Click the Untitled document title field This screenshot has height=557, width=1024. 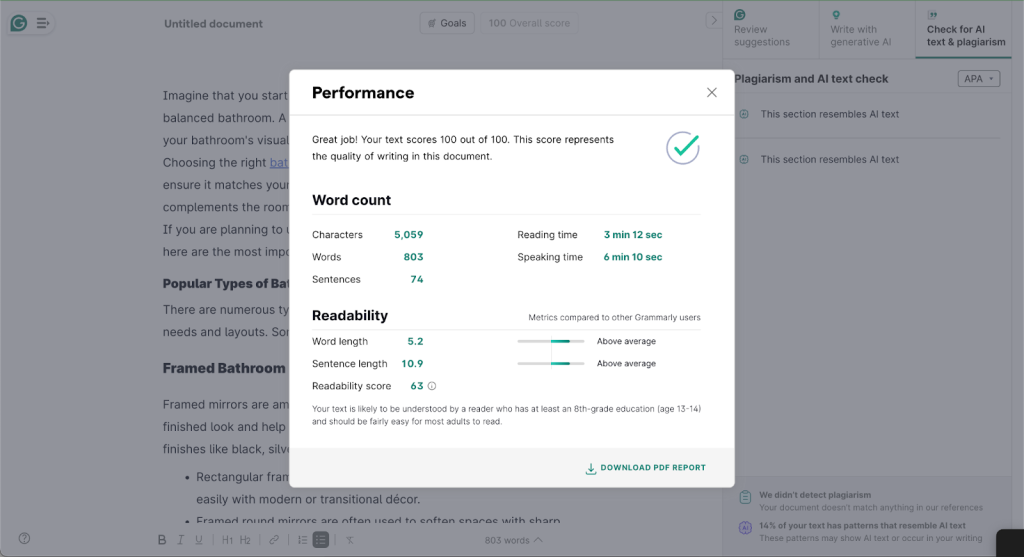pos(214,24)
